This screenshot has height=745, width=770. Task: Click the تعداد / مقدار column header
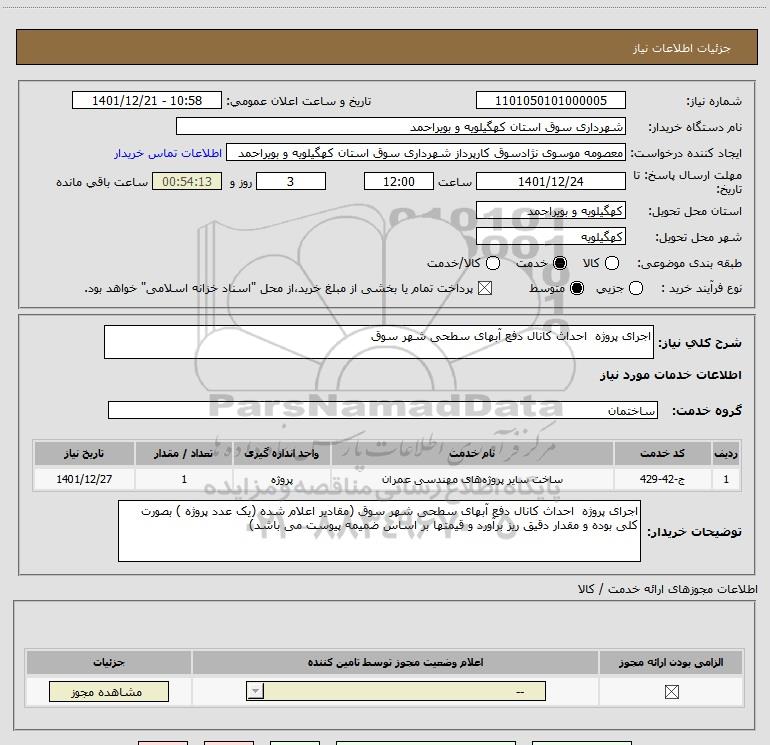pos(184,453)
